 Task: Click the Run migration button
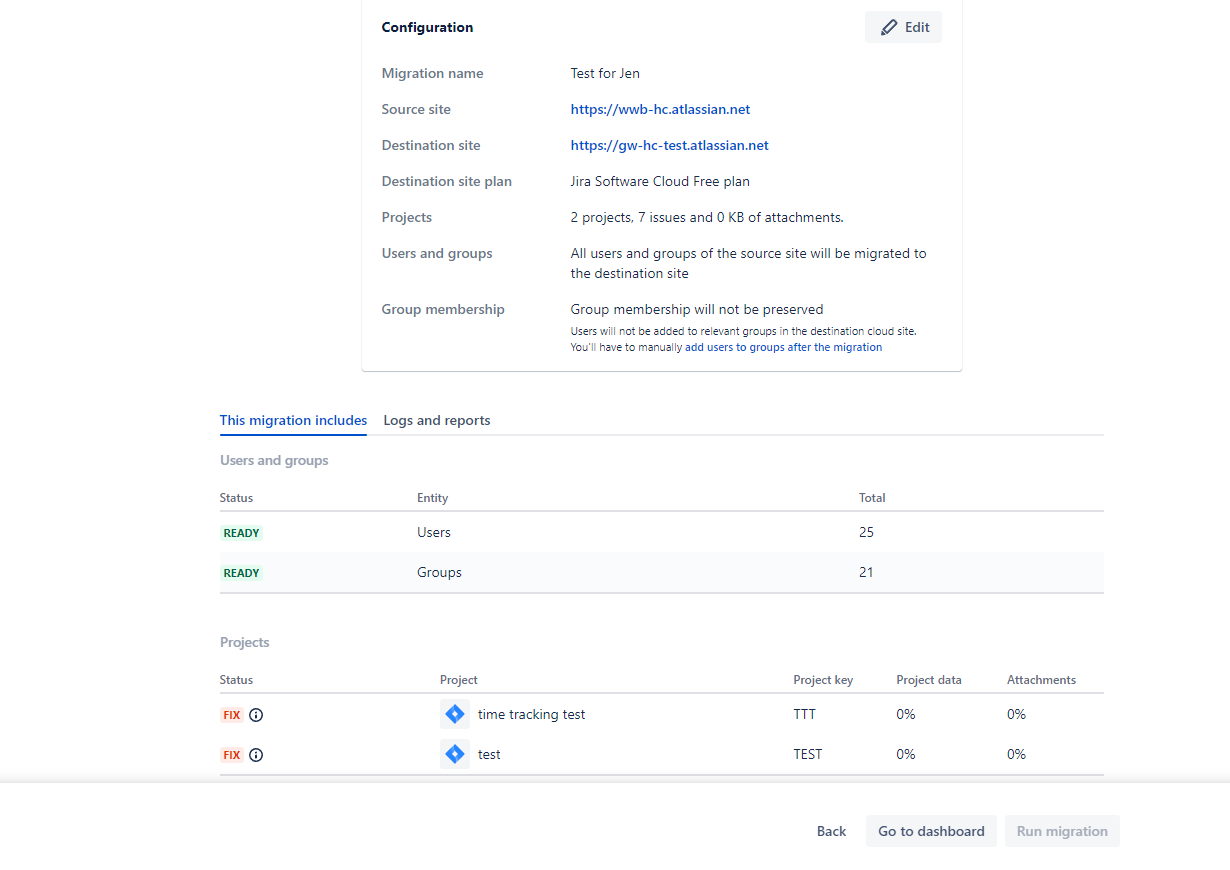pos(1062,831)
